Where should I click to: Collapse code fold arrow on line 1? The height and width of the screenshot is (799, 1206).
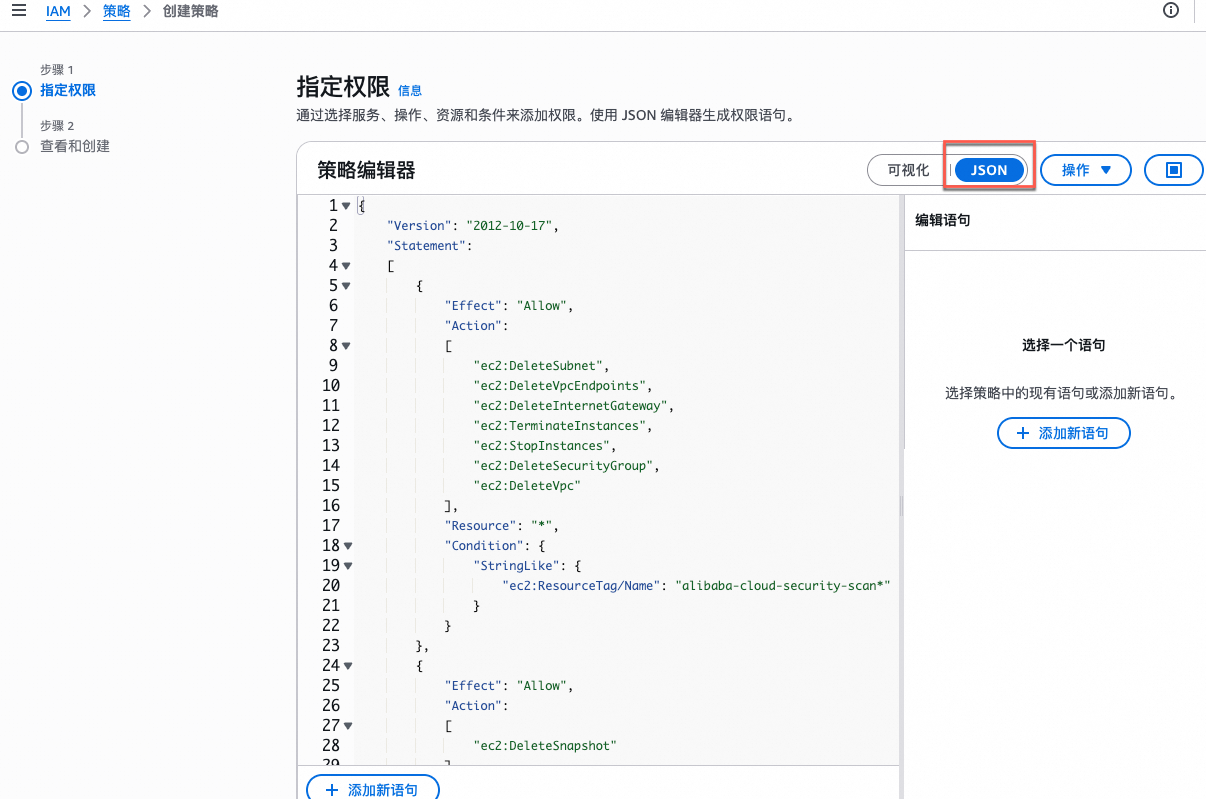coord(346,206)
